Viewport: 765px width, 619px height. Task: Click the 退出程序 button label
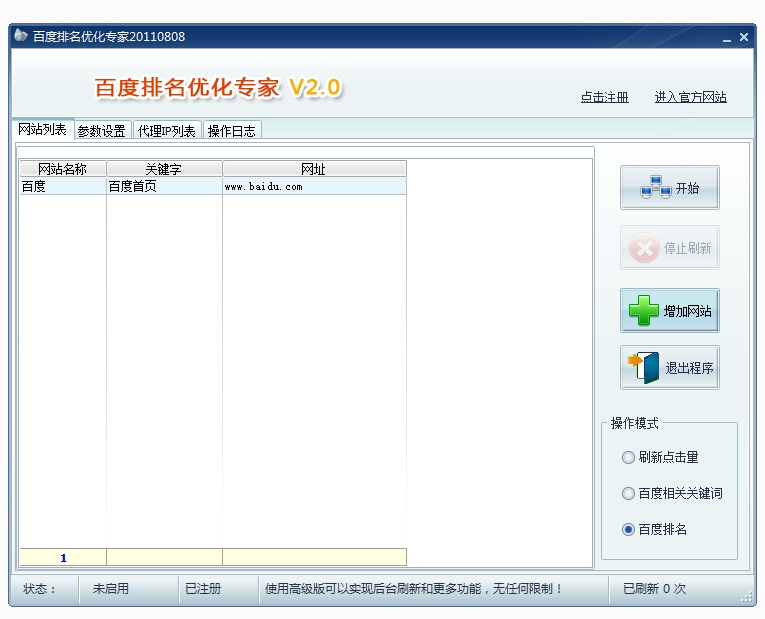pyautogui.click(x=689, y=368)
